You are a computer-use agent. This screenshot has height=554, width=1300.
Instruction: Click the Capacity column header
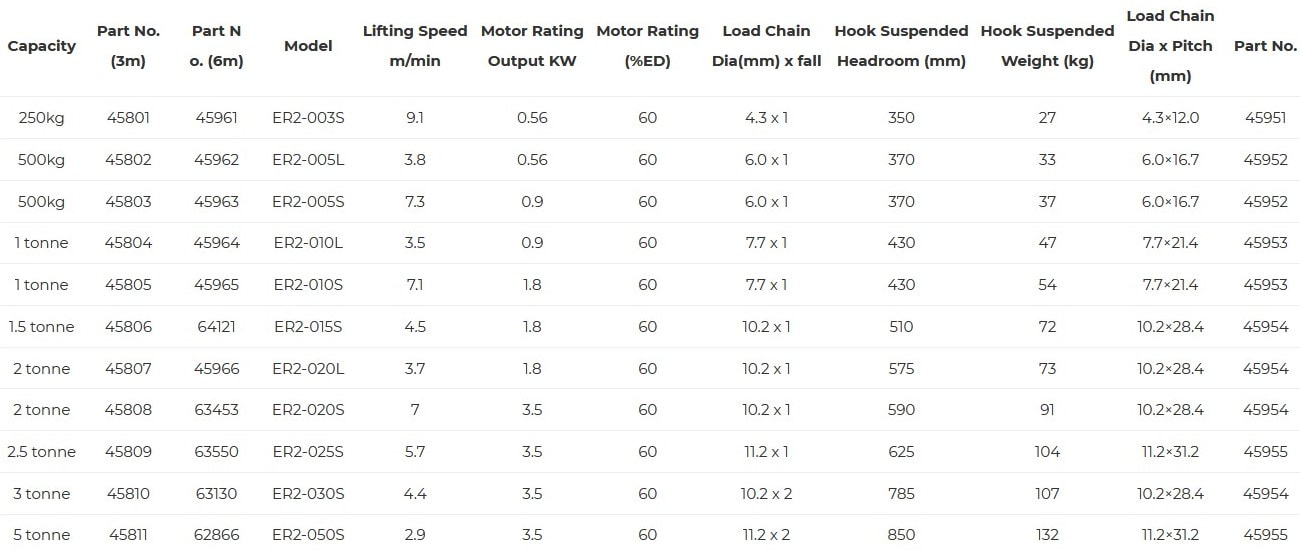tap(41, 46)
